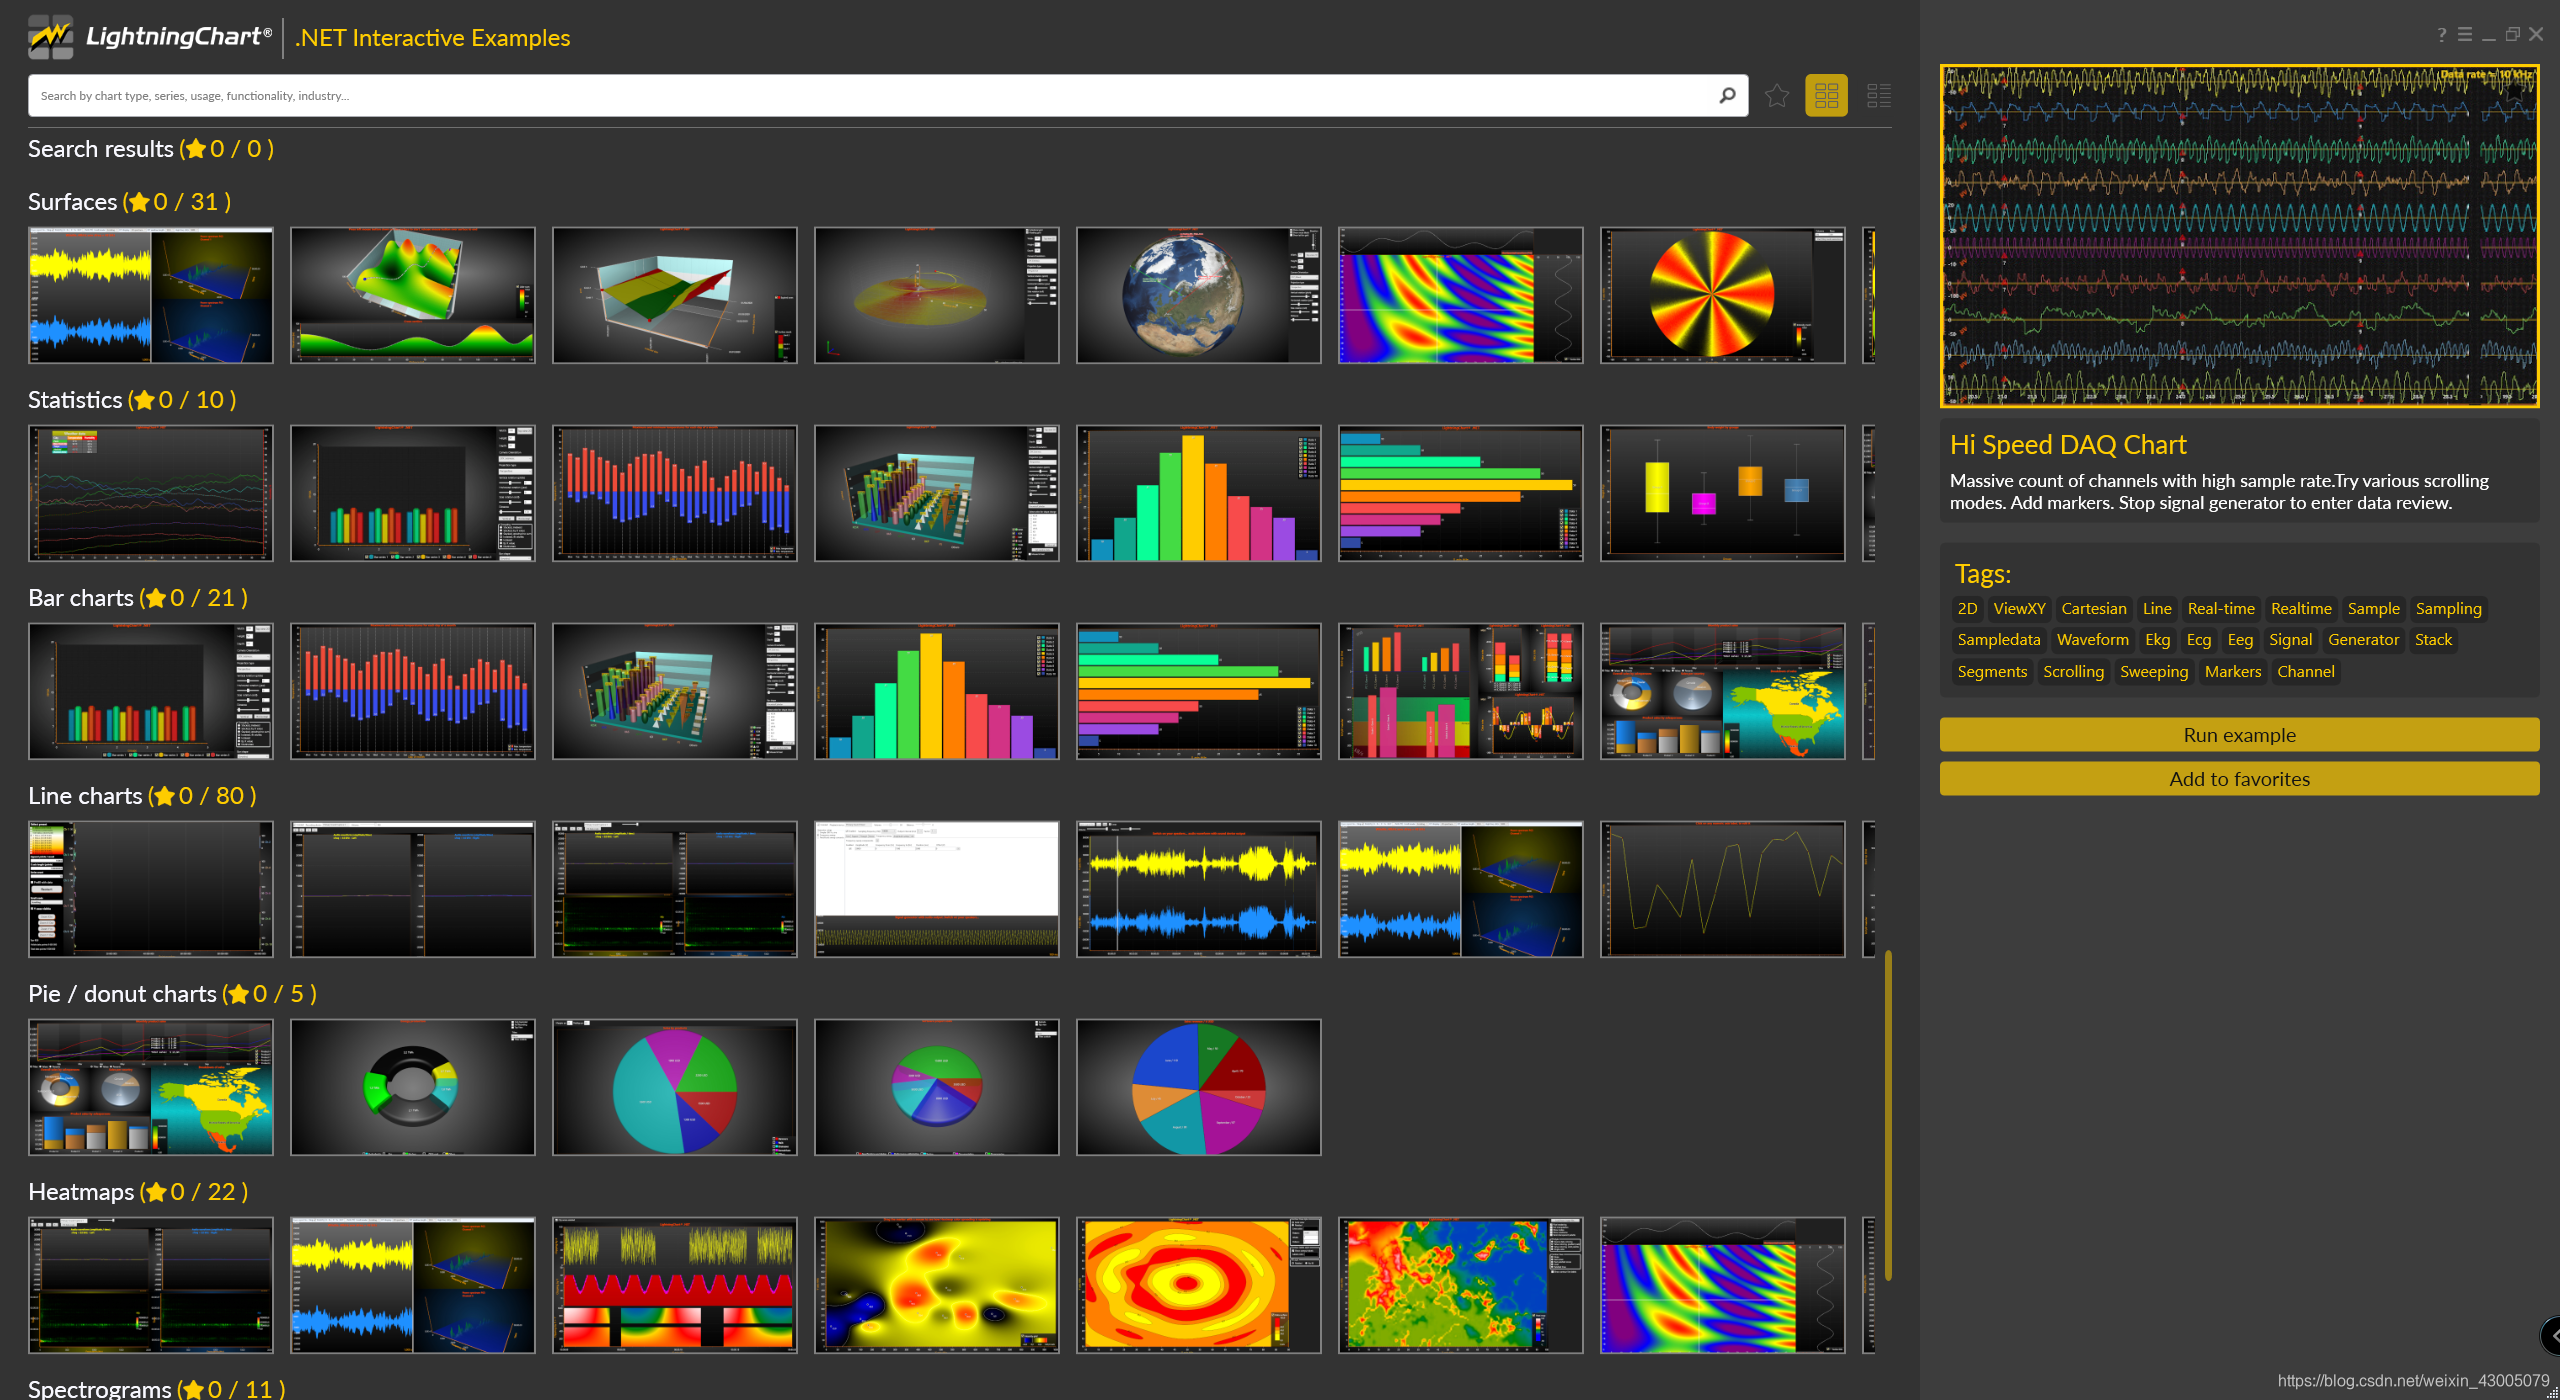Select the Sampledata tag
The image size is (2560, 1400).
click(x=1999, y=640)
